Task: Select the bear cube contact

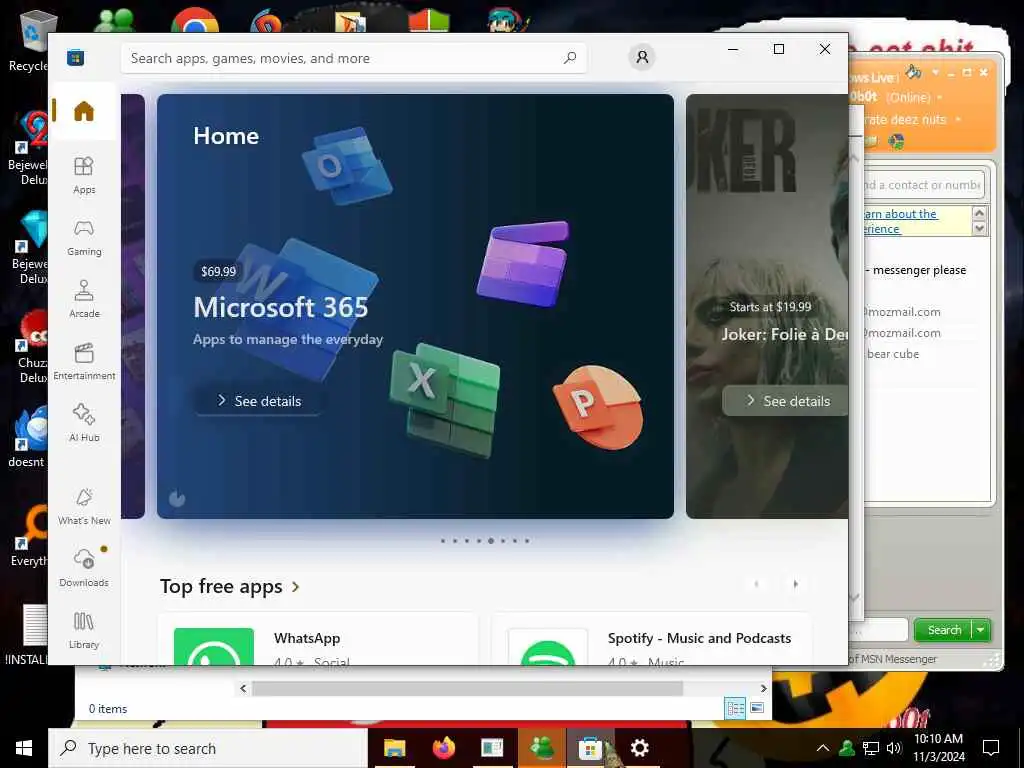Action: [893, 354]
